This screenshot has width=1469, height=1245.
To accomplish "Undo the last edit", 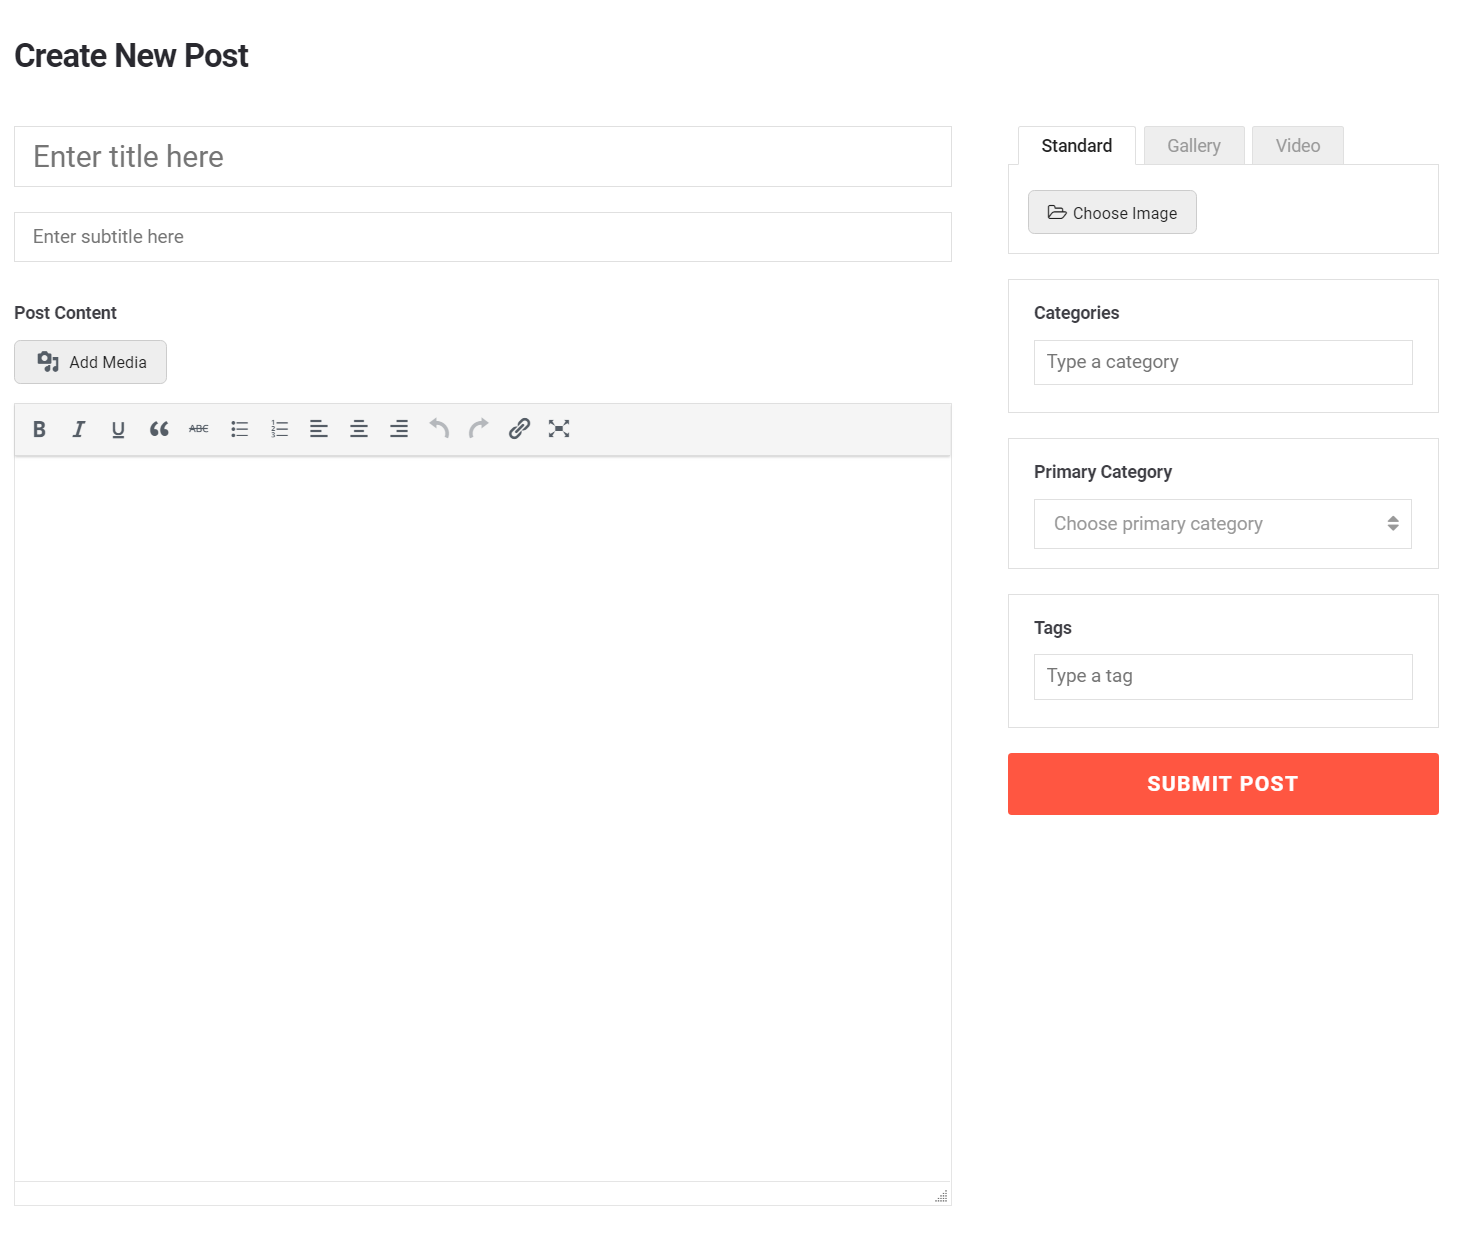I will click(x=439, y=429).
